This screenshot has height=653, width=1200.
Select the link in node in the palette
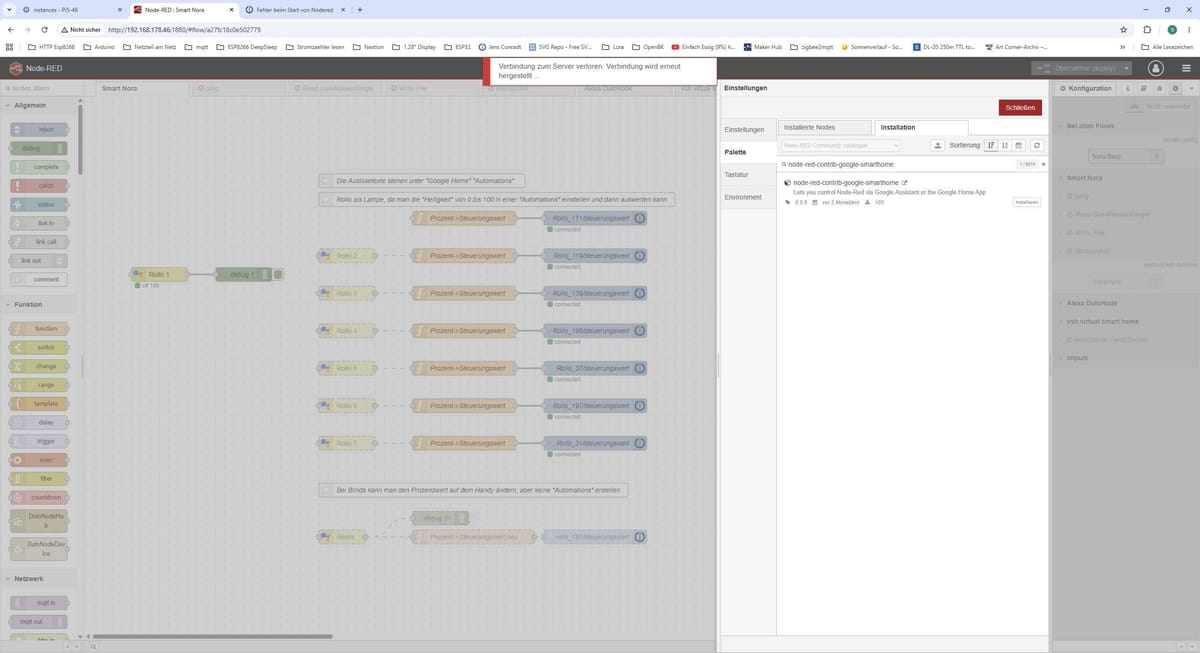39,223
